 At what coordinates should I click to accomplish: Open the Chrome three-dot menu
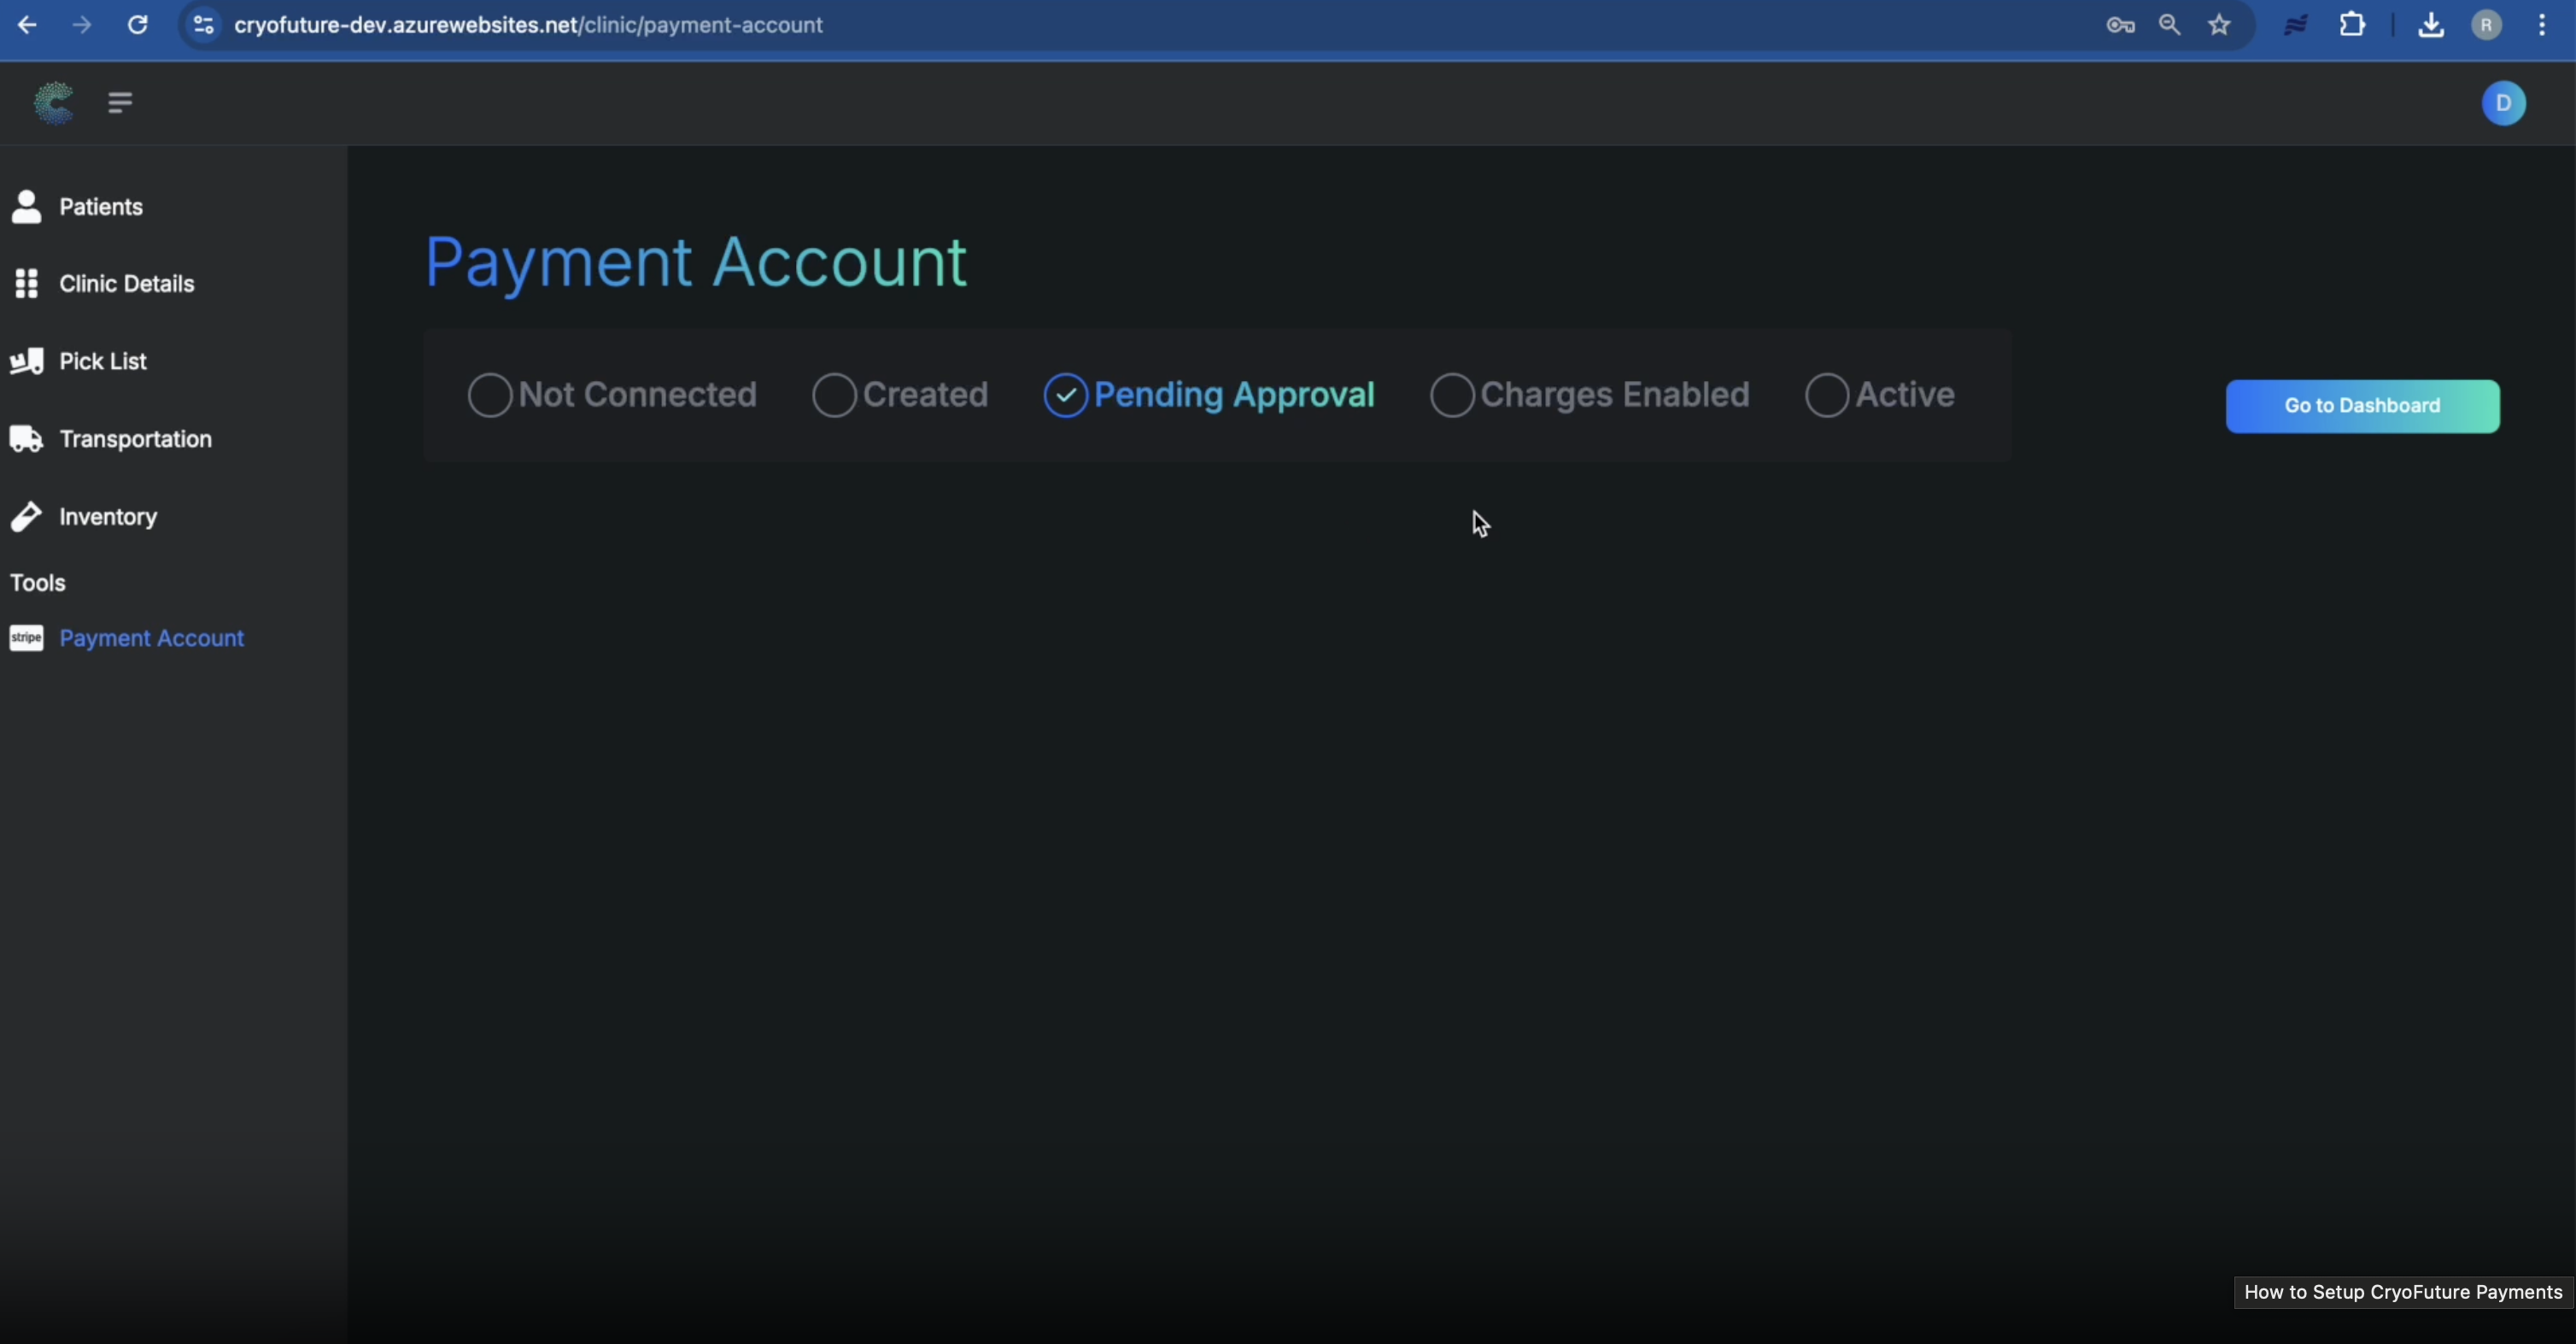[2543, 25]
